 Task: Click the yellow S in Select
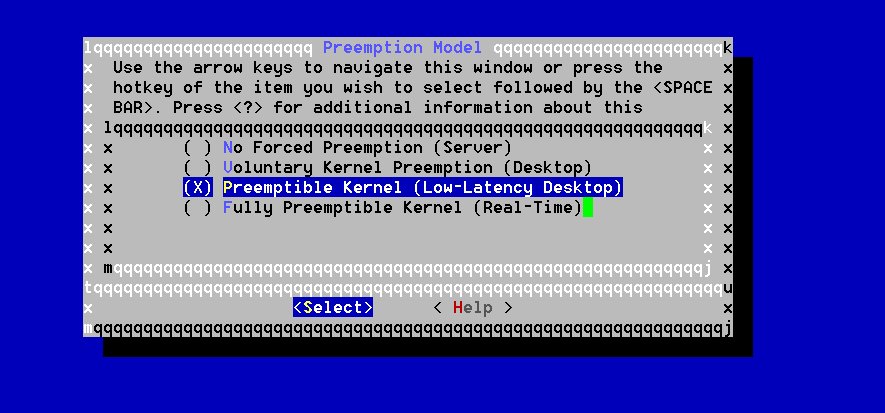tap(308, 307)
